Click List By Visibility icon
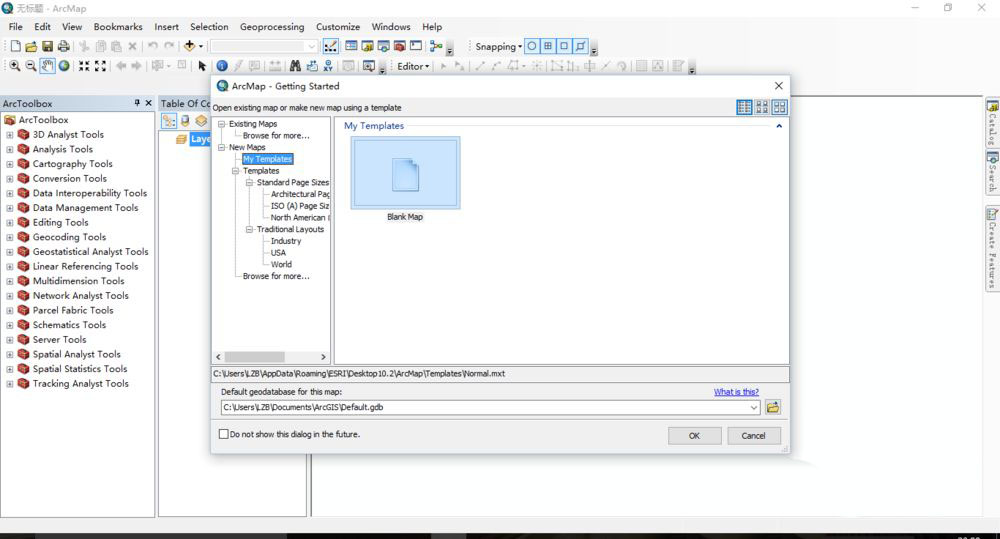The image size is (1000, 539). coord(202,121)
